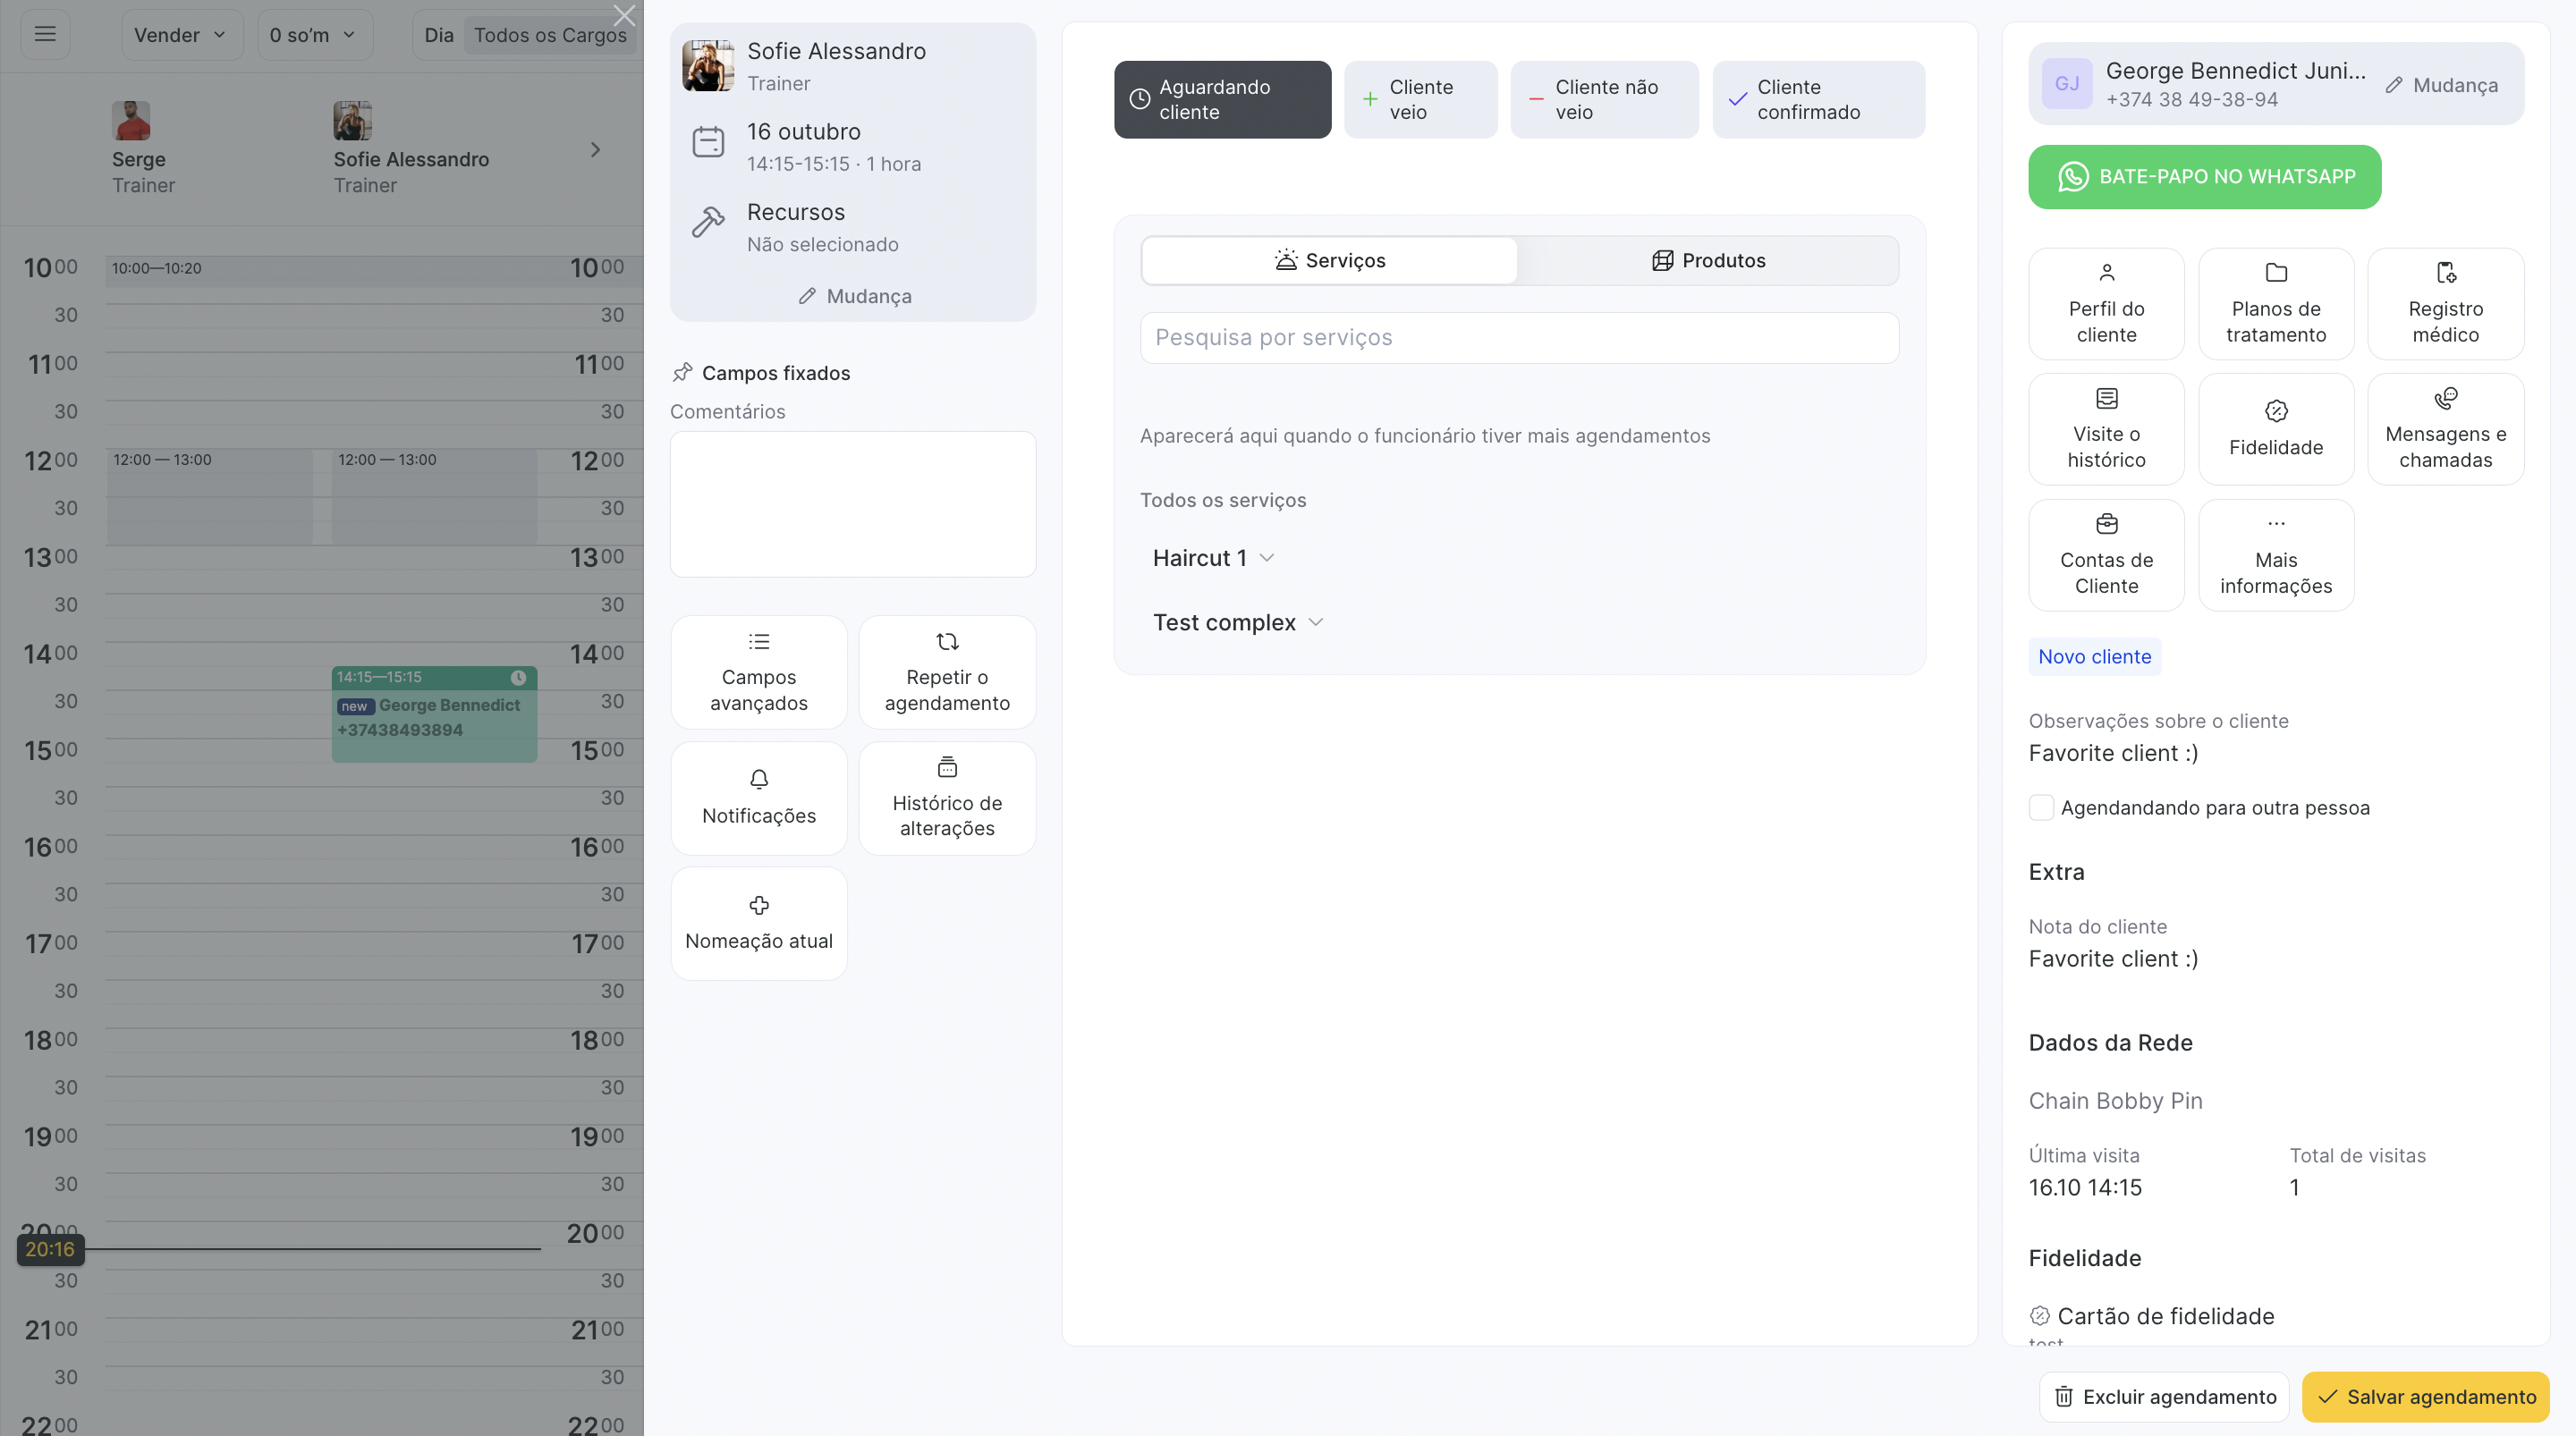The height and width of the screenshot is (1436, 2576).
Task: Mark status Cliente confirmado
Action: [x=1817, y=100]
